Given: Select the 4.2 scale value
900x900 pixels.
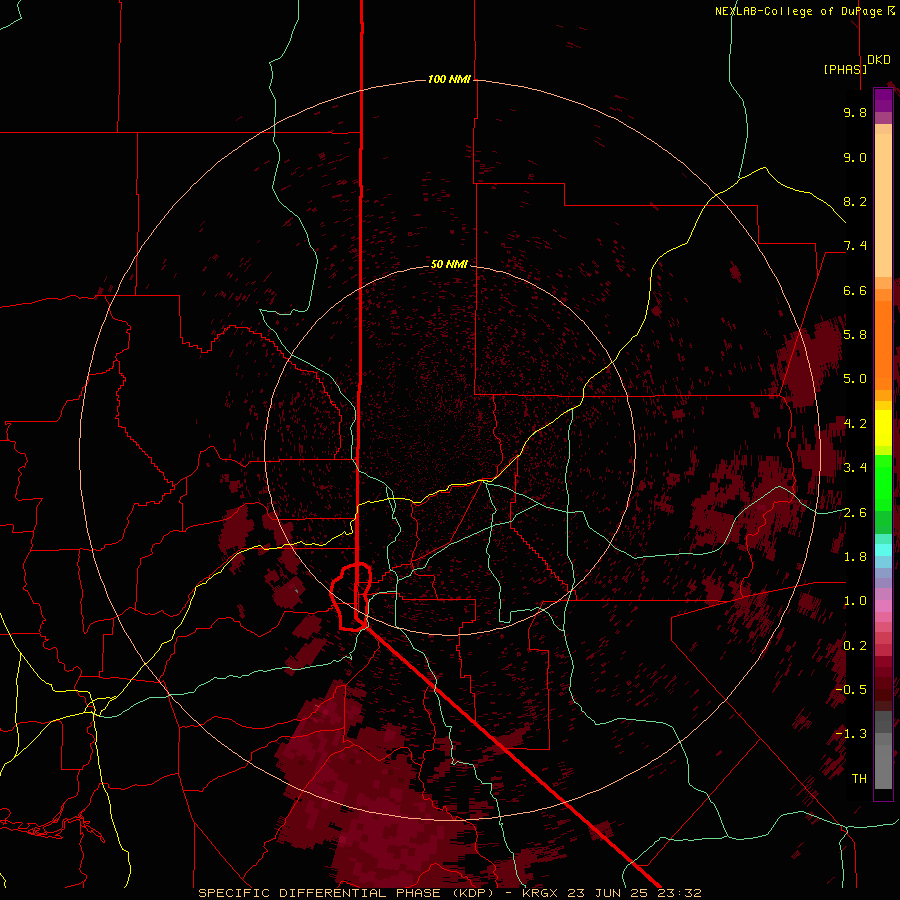Looking at the screenshot, I should [855, 423].
